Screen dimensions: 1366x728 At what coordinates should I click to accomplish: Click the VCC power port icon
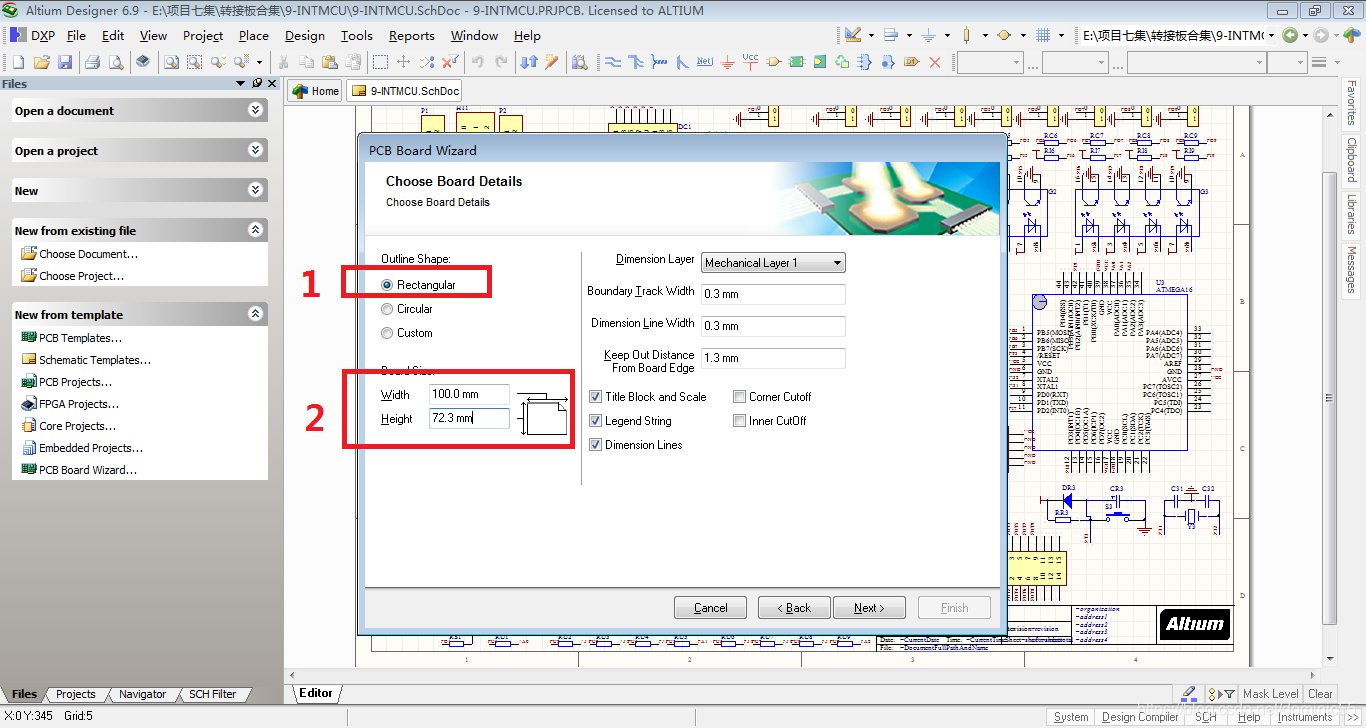point(750,62)
